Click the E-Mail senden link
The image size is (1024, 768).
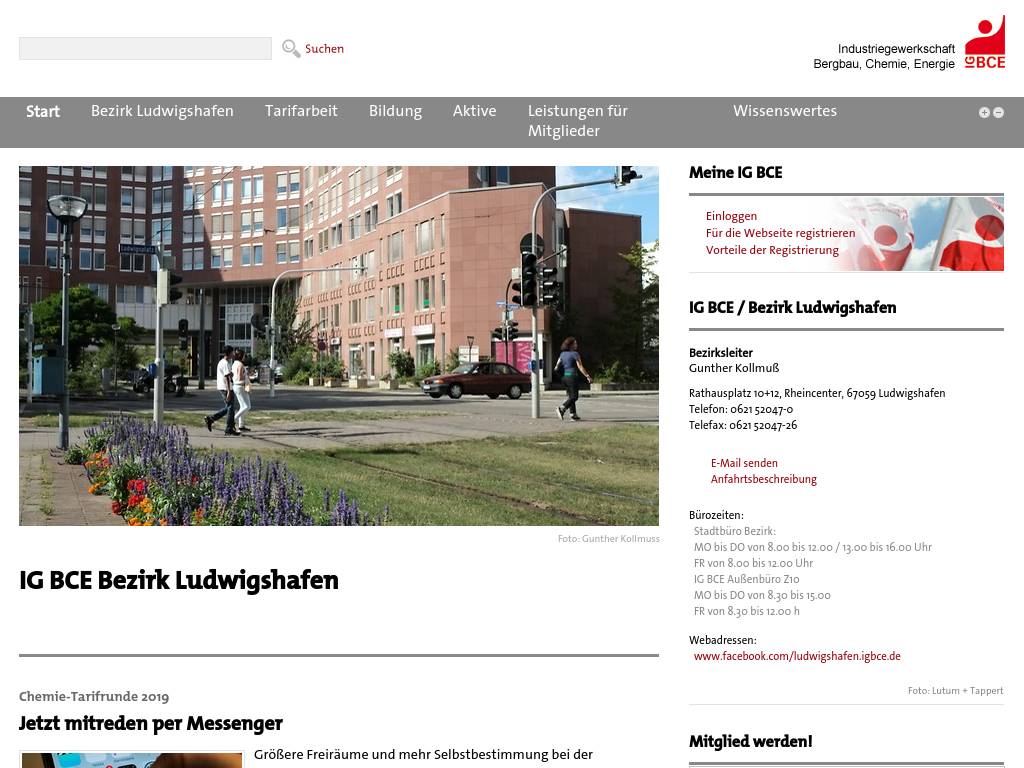(x=744, y=463)
